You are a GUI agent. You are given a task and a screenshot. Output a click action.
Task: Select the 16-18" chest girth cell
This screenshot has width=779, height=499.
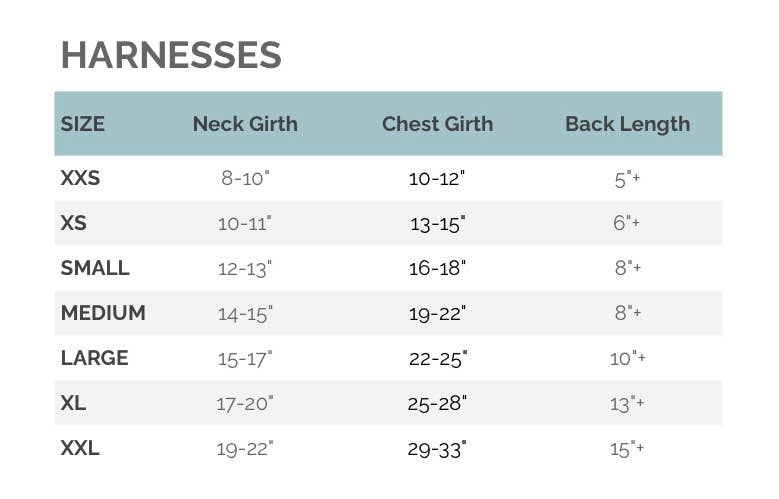pyautogui.click(x=437, y=268)
